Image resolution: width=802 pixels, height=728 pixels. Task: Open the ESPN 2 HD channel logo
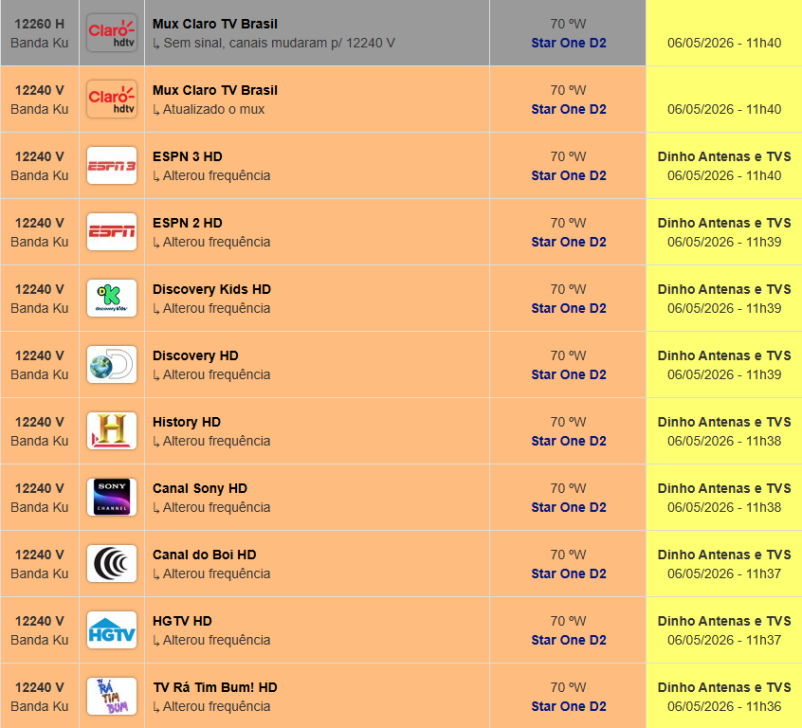point(112,232)
